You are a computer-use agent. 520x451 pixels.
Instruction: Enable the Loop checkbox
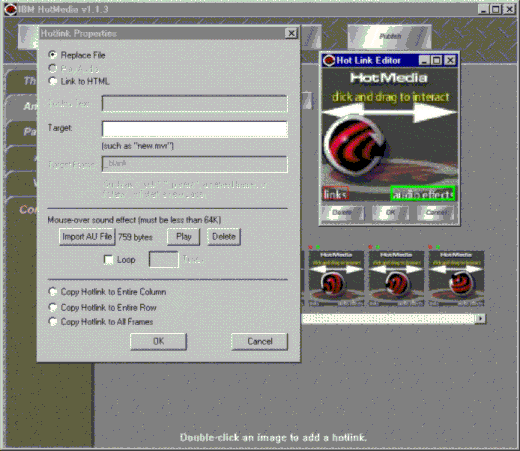coord(109,260)
